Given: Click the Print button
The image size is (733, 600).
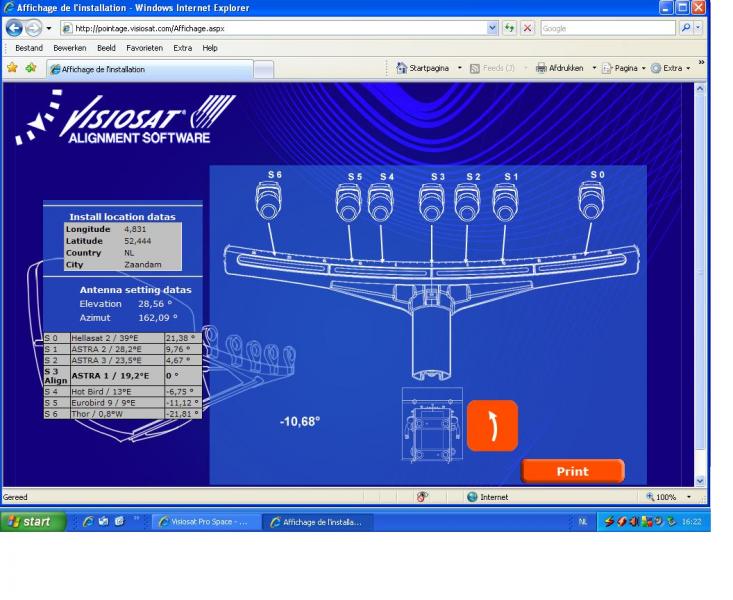Looking at the screenshot, I should (572, 471).
